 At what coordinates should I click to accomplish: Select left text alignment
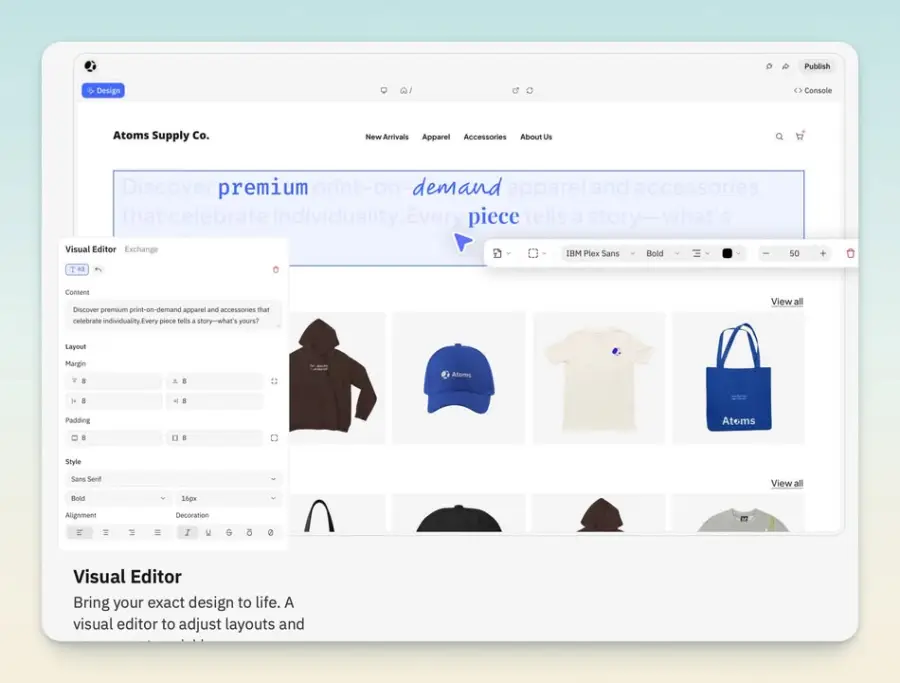(x=79, y=533)
